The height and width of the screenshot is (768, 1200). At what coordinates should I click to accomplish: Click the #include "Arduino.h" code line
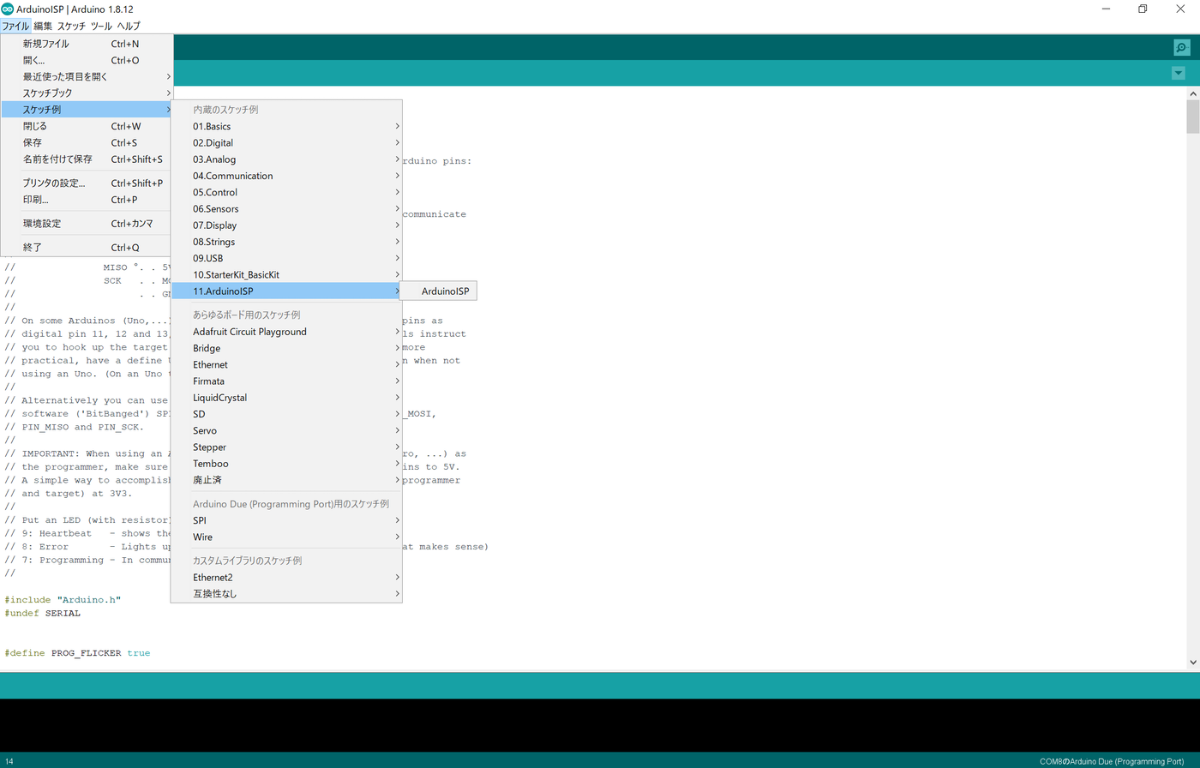(62, 600)
